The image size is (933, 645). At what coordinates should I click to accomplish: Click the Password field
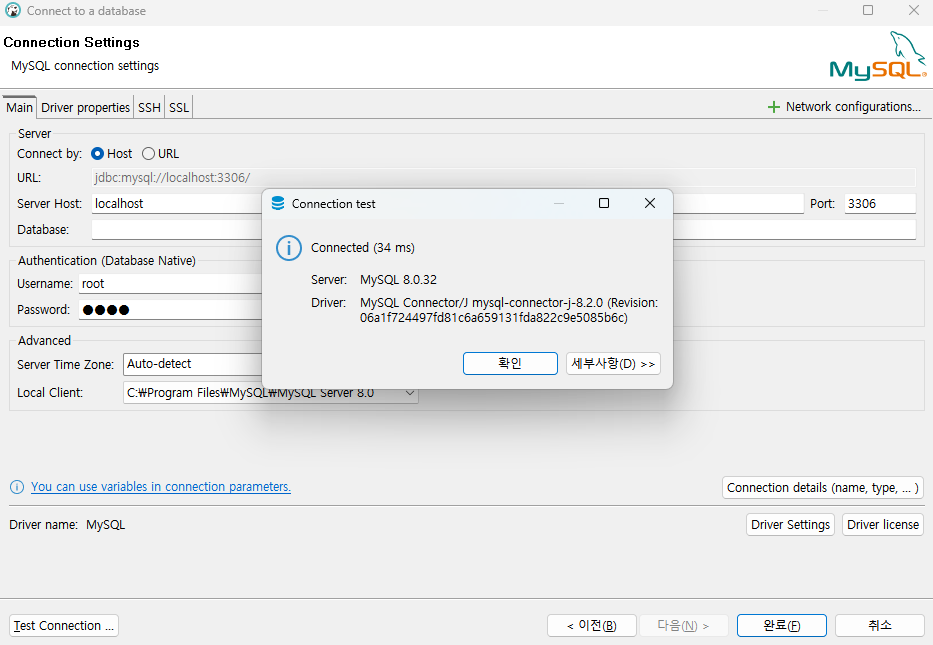tap(171, 310)
